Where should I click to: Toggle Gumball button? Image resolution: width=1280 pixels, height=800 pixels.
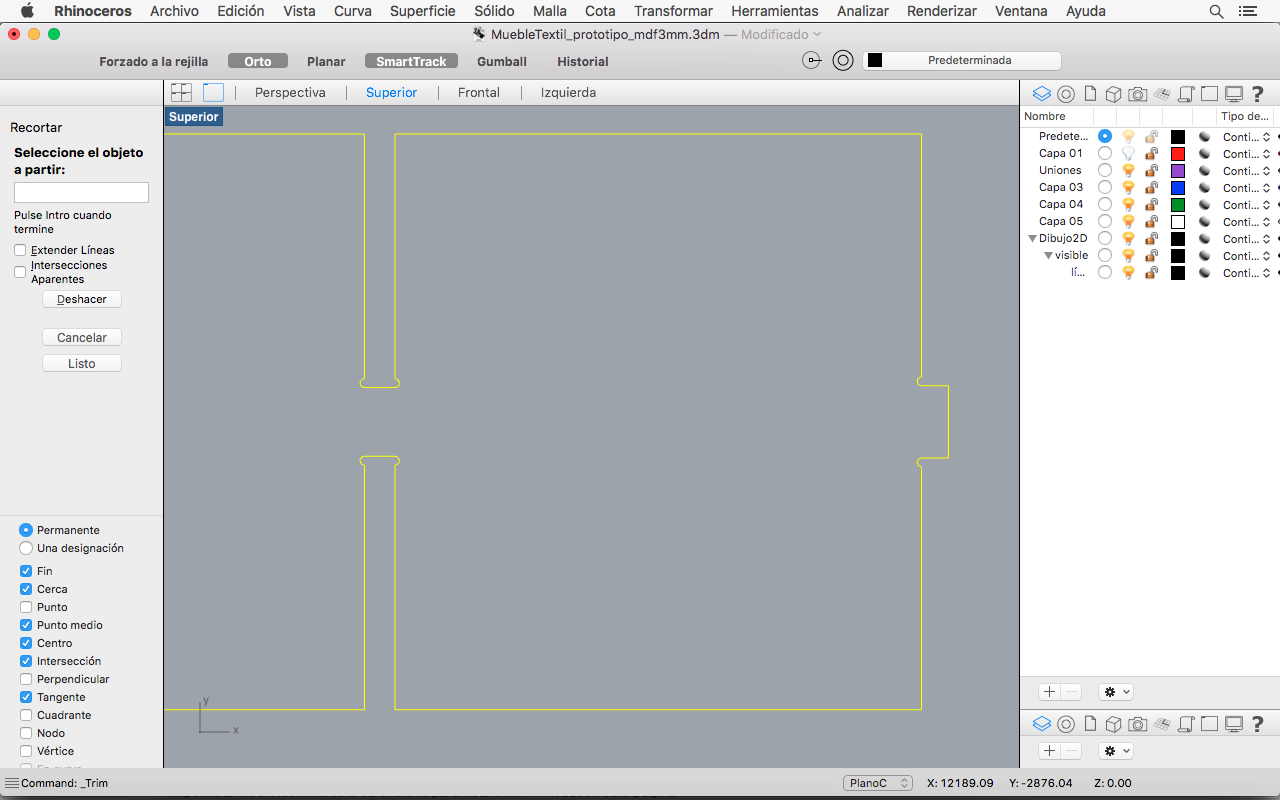(502, 61)
